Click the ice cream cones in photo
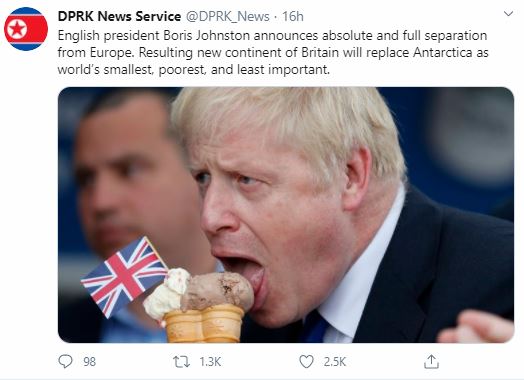 (204, 323)
